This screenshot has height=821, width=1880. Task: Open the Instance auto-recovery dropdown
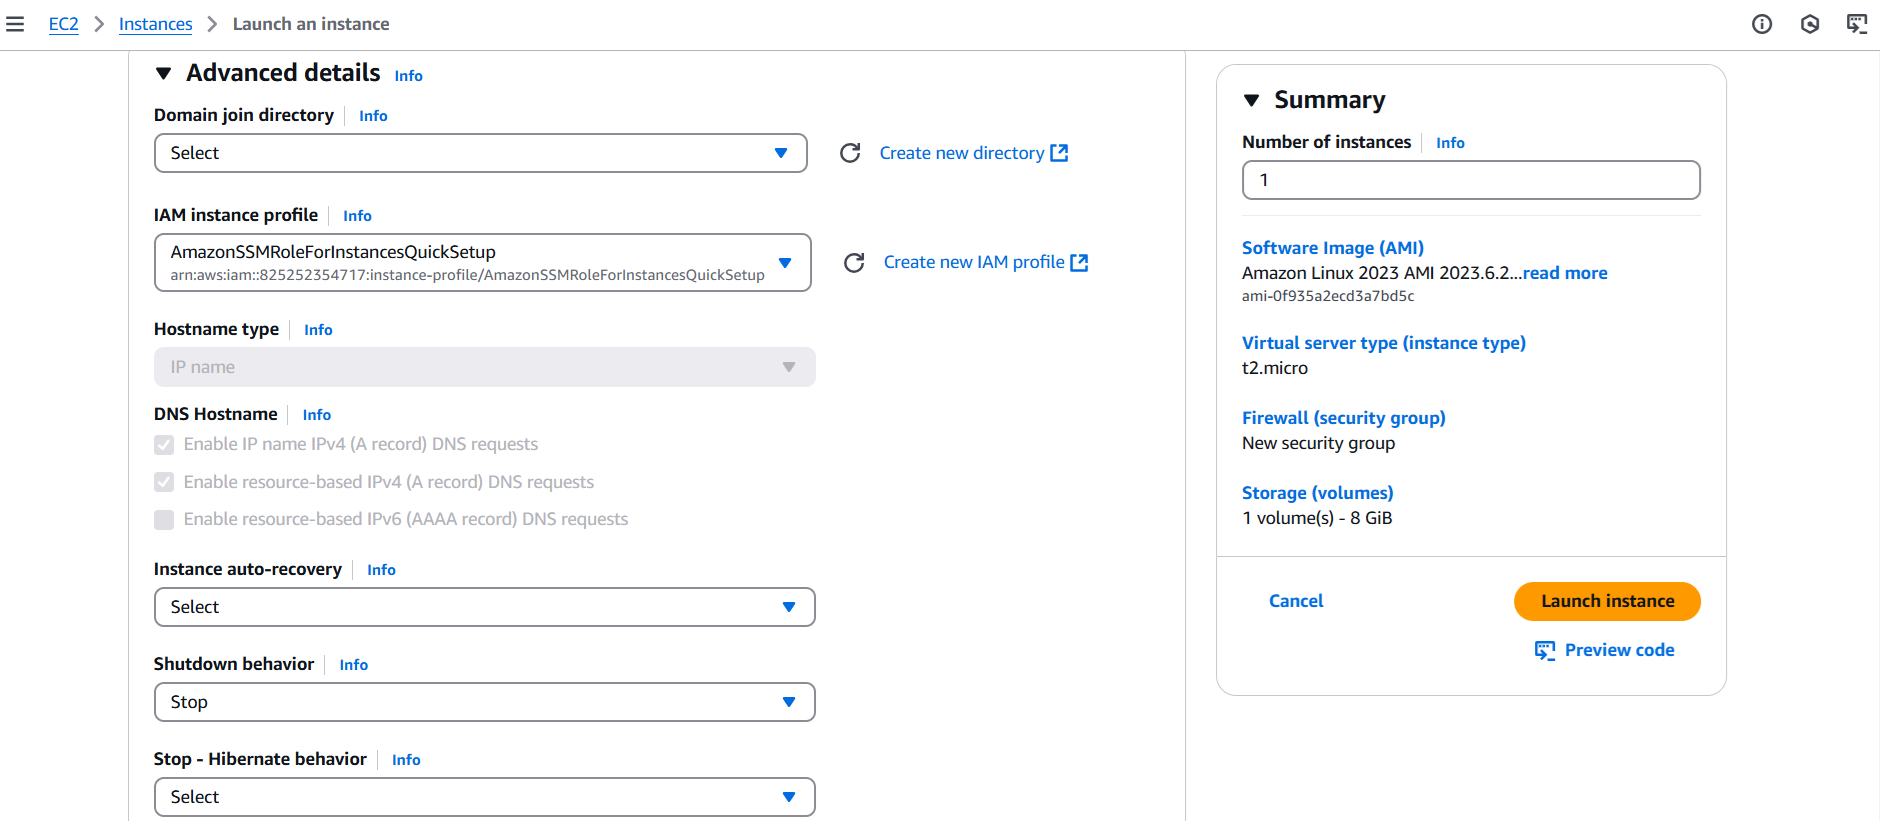click(x=484, y=607)
